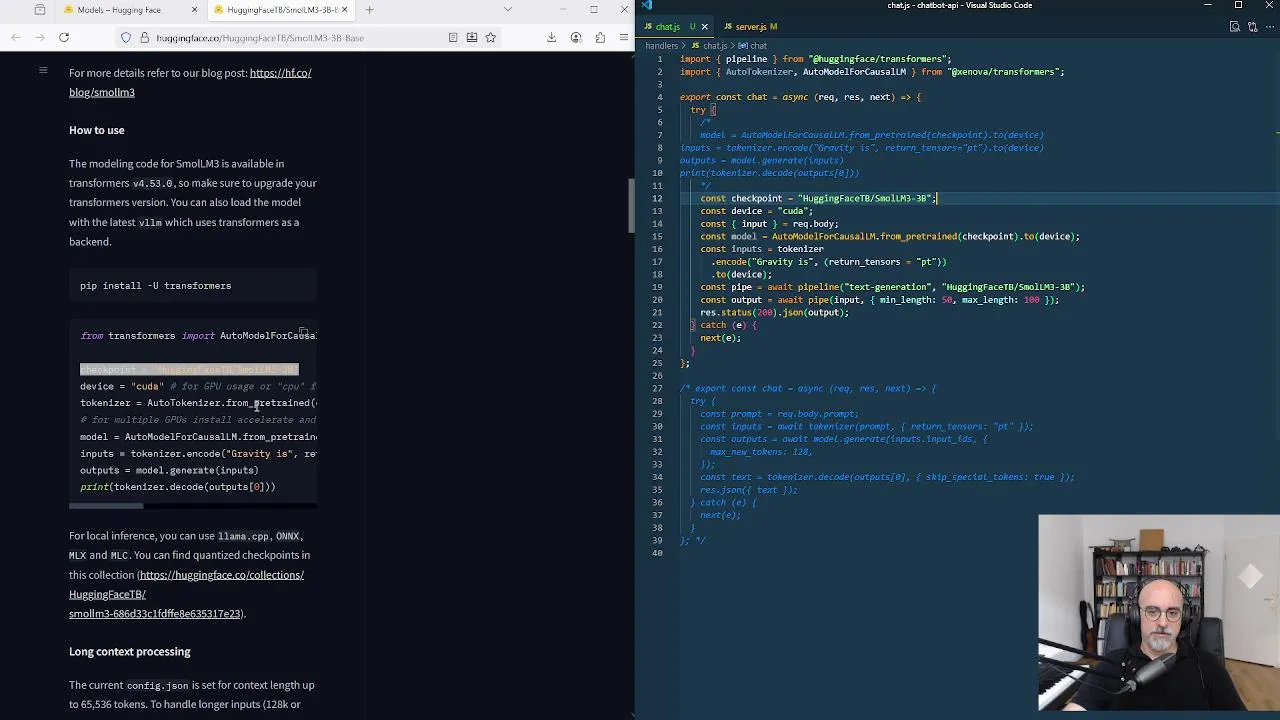Open the Firefox application menu
Screen dimensions: 1280x720
click(x=624, y=38)
